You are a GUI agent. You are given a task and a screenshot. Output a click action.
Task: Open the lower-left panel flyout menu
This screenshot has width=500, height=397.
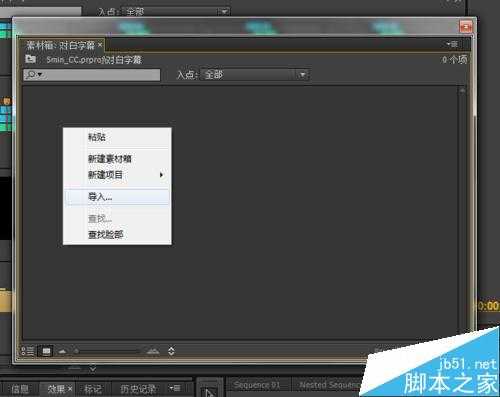pos(175,388)
